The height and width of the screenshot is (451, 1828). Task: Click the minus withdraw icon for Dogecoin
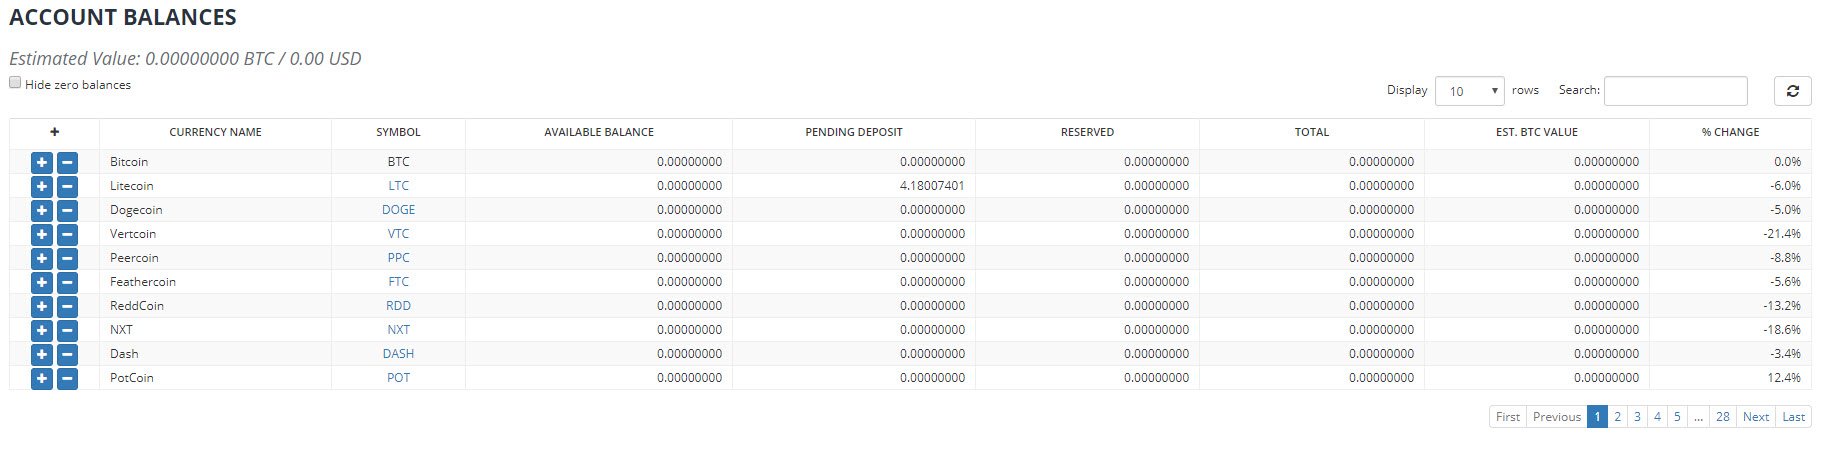click(x=67, y=210)
